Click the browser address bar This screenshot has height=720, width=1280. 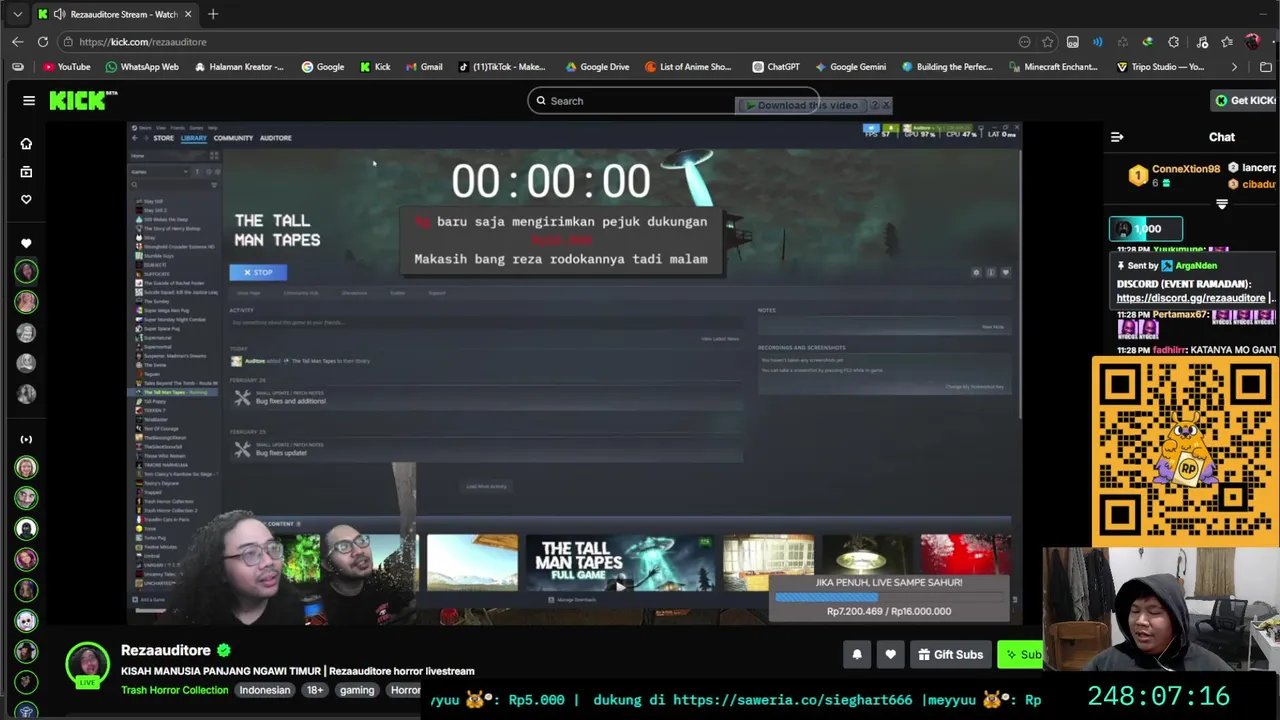point(540,42)
